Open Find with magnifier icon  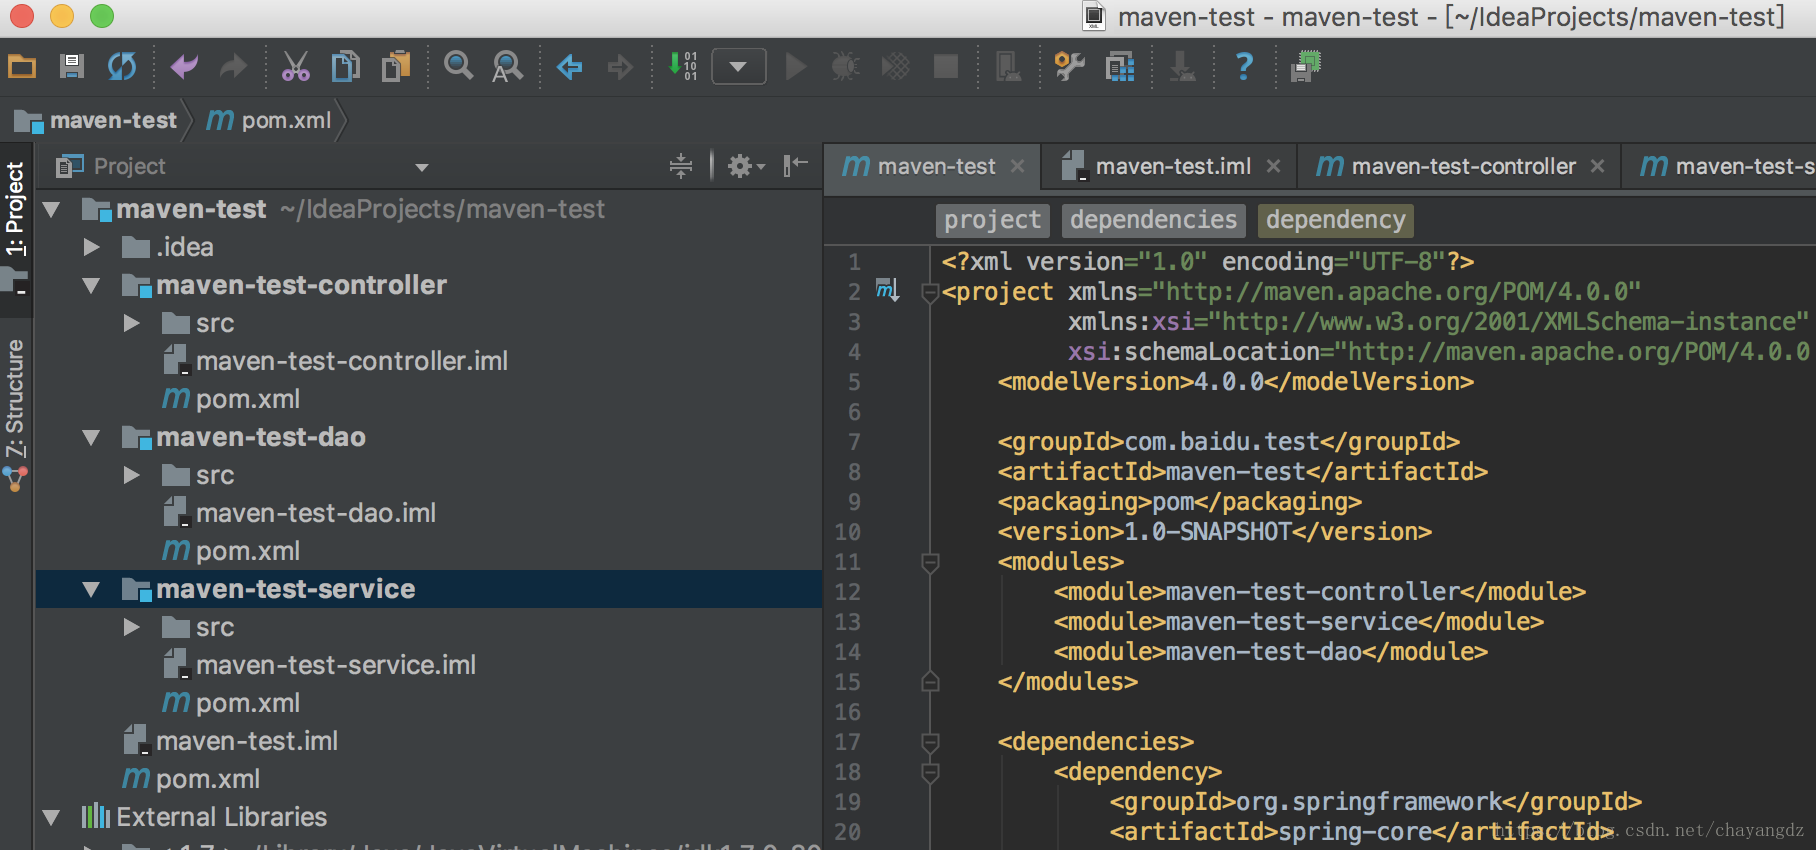458,67
